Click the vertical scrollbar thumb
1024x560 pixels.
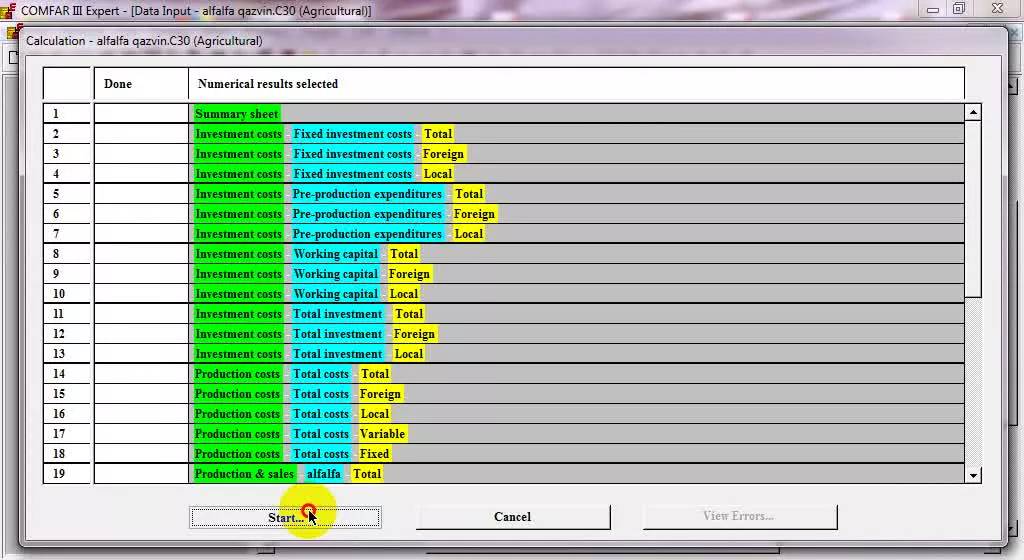(x=973, y=209)
